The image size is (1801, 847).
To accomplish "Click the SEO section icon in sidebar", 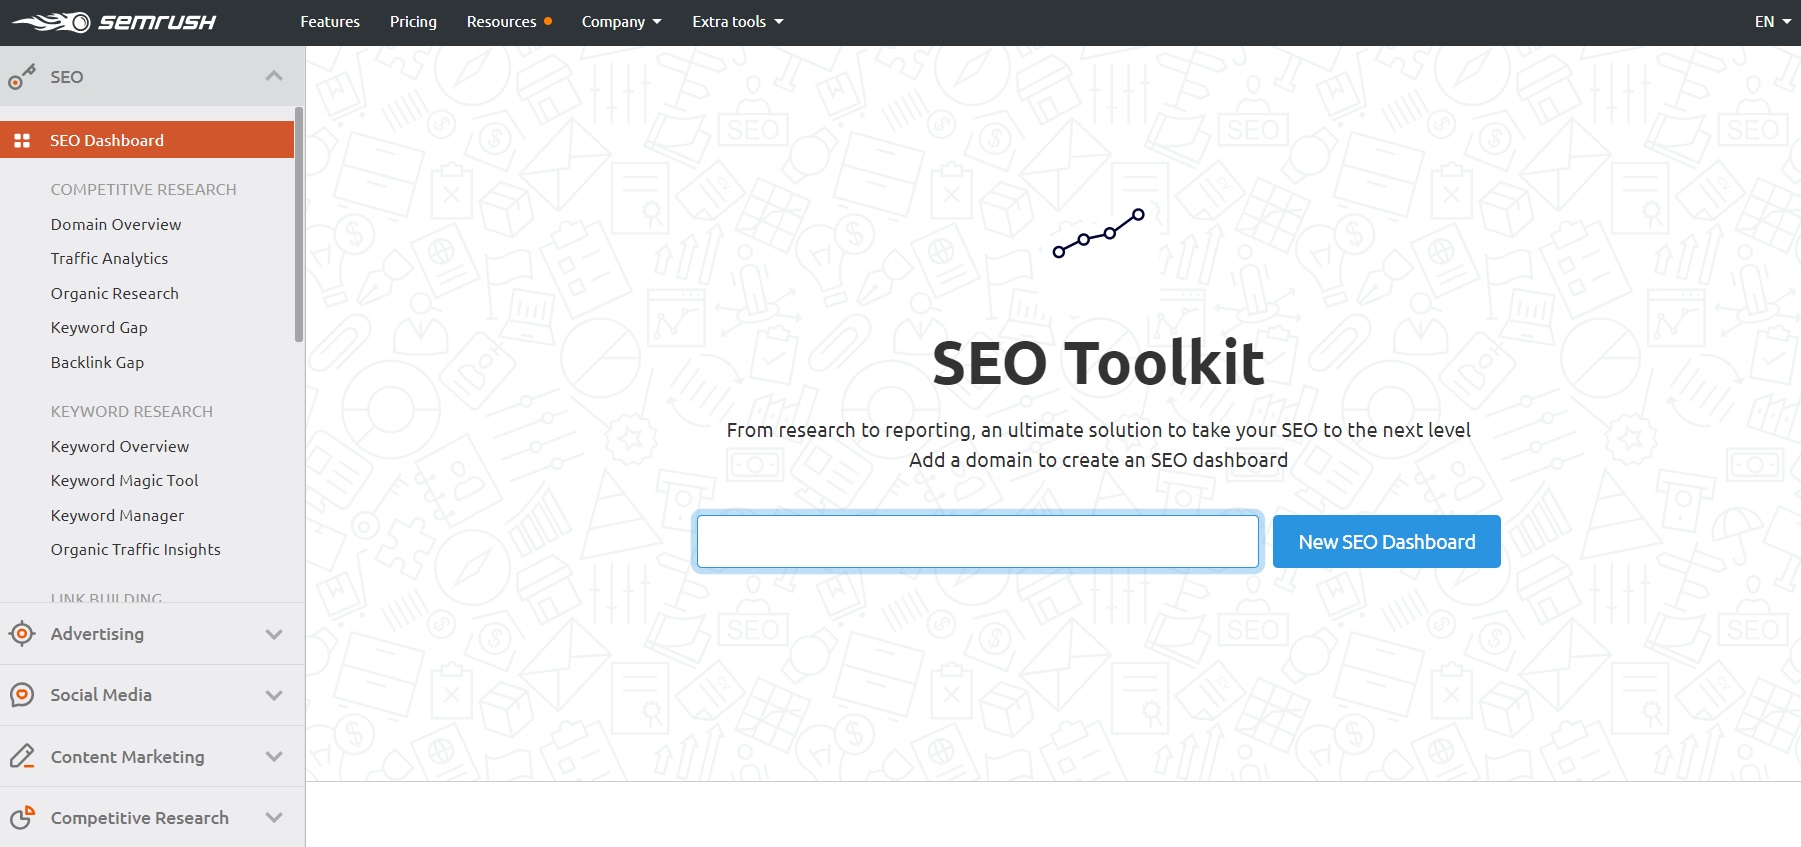I will tap(22, 77).
